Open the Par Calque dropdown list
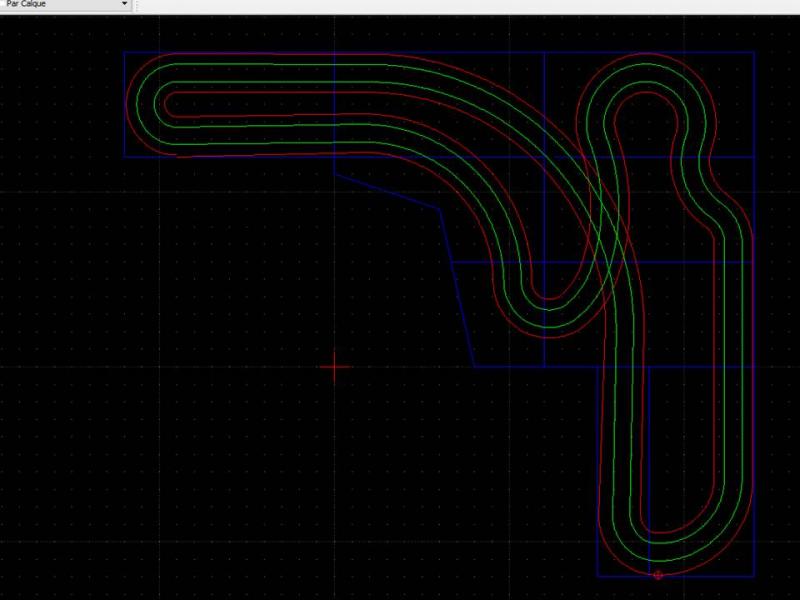This screenshot has width=800, height=600. [65, 5]
